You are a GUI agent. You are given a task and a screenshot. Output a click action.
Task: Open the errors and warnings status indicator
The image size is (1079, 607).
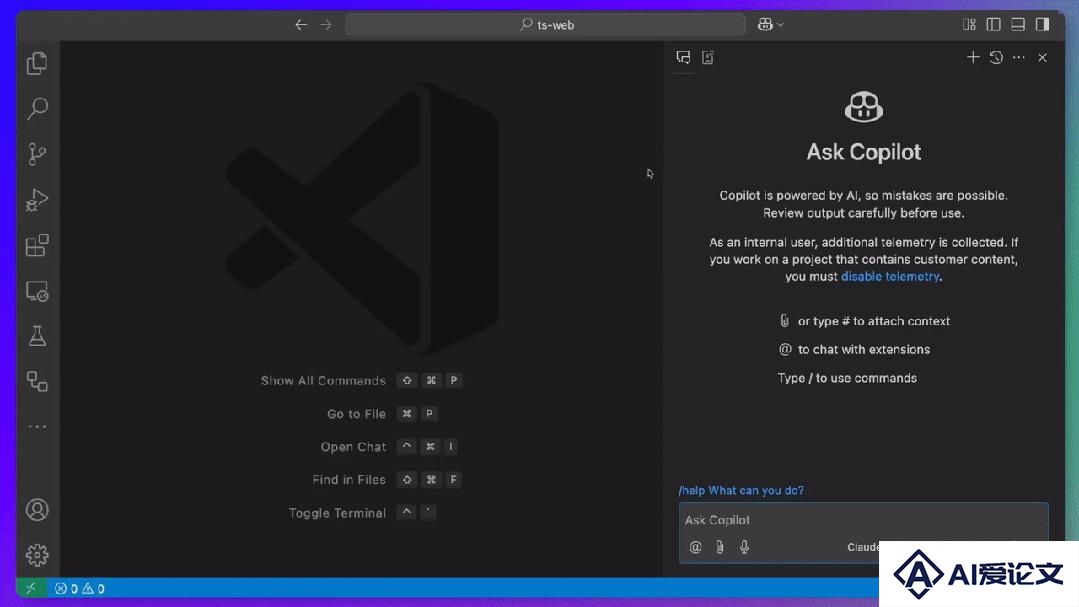point(80,588)
